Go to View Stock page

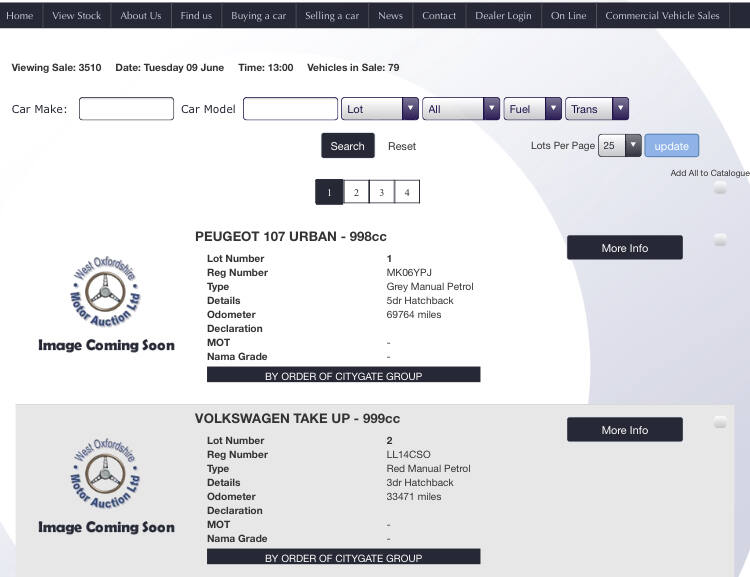(x=77, y=15)
